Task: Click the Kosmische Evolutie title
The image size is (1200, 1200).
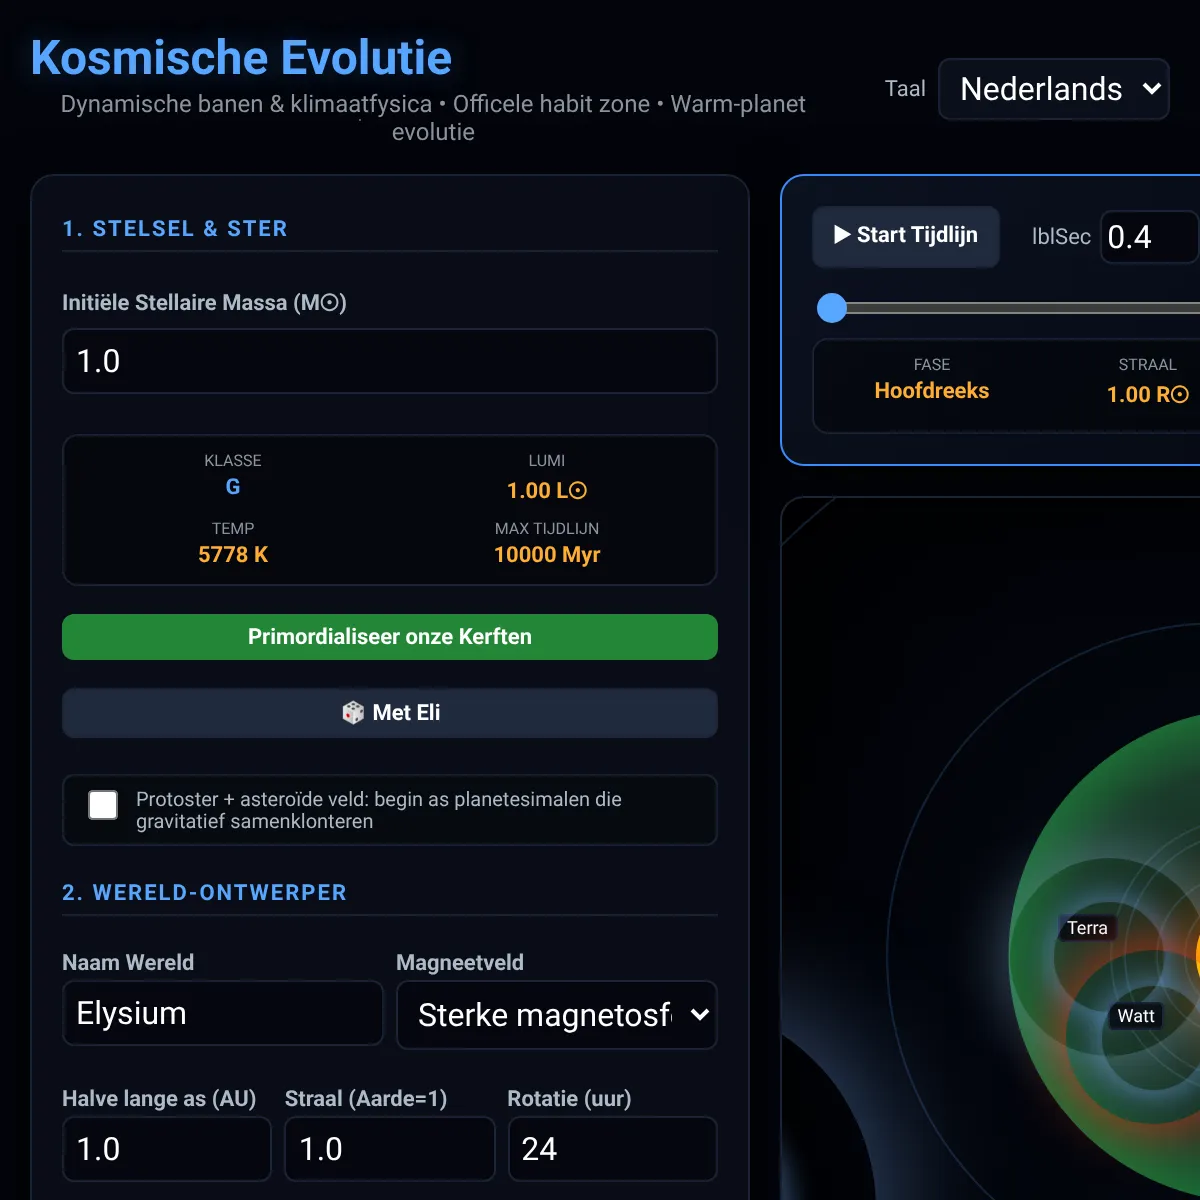Action: coord(241,58)
